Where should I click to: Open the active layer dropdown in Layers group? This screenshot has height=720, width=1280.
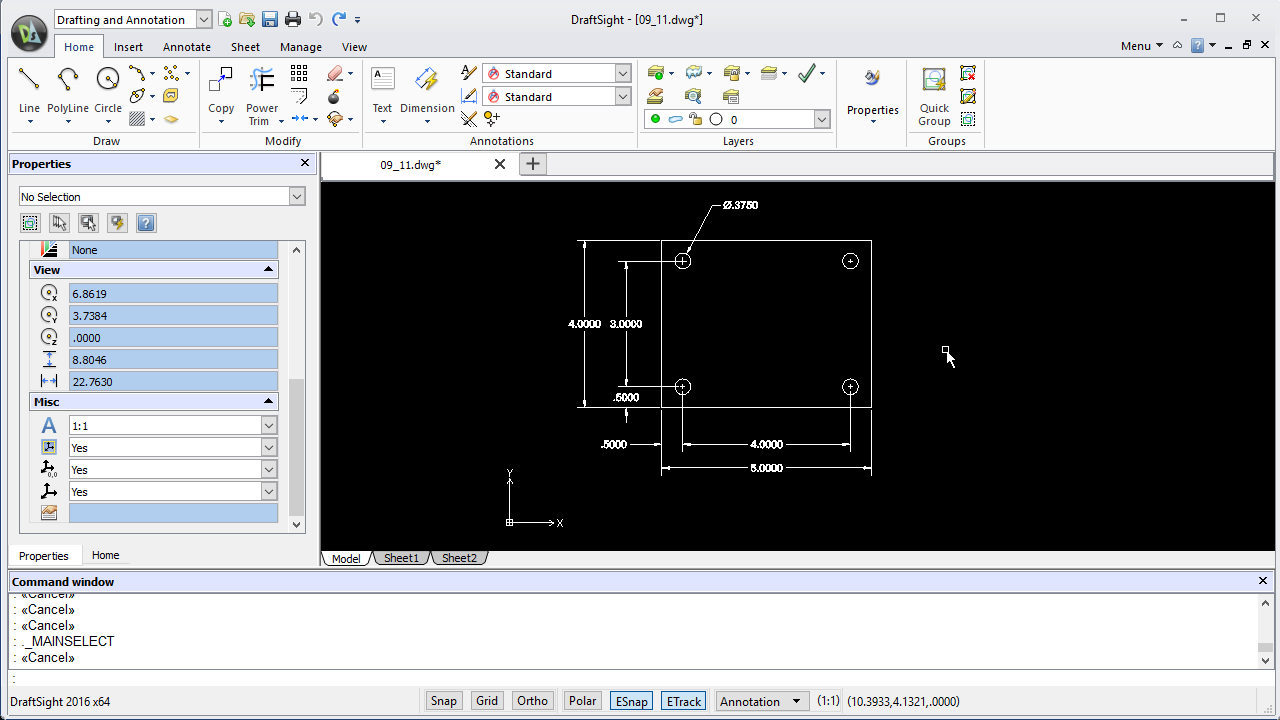click(821, 119)
